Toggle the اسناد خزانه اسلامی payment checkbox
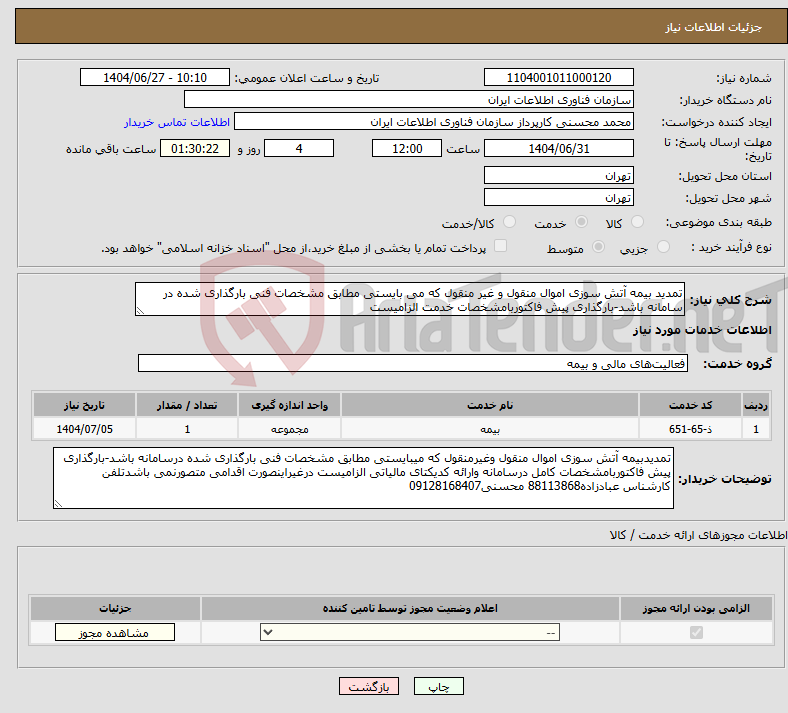 click(x=500, y=246)
